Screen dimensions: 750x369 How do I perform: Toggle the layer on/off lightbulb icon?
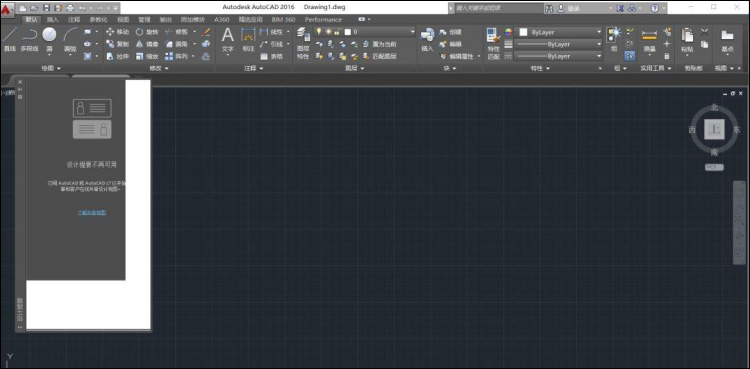319,32
